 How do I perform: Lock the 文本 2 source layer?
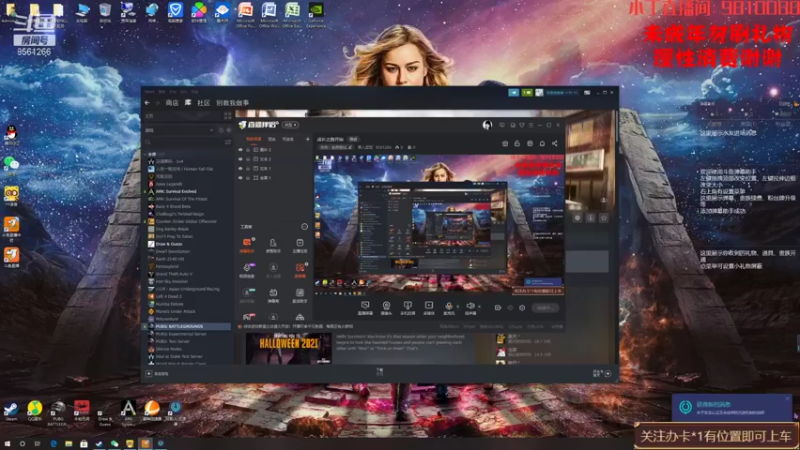[248, 159]
